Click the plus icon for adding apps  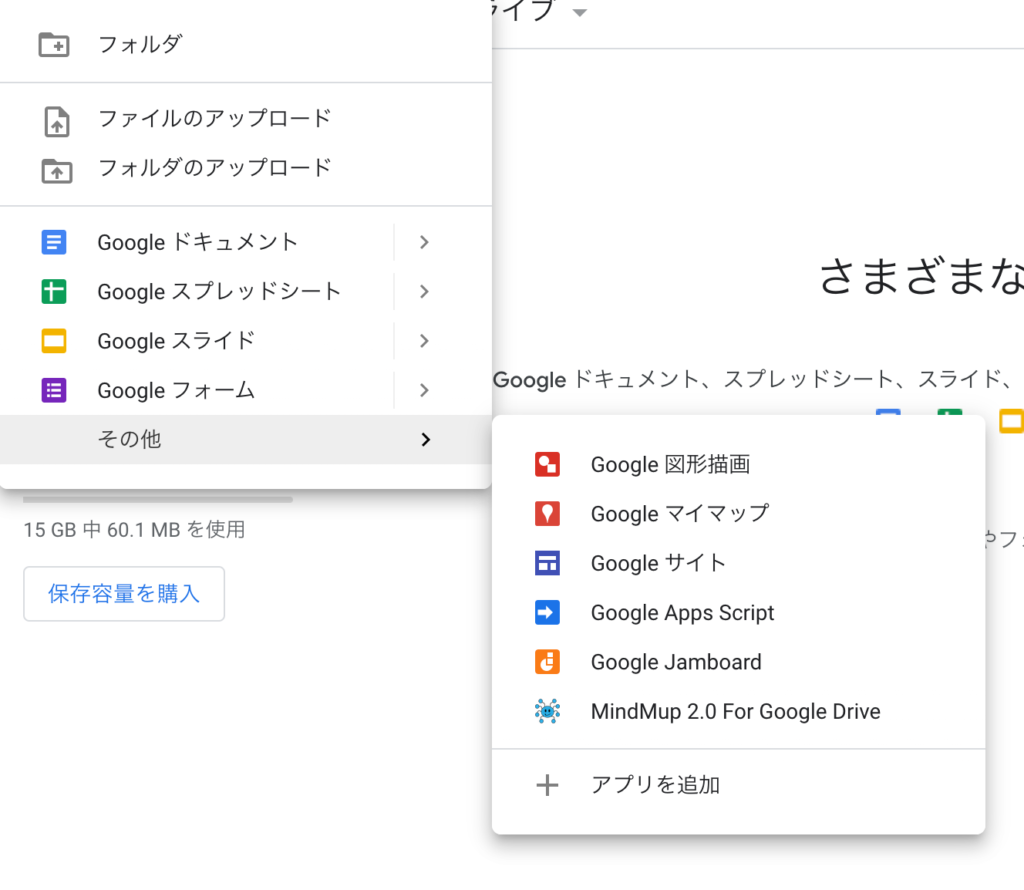547,785
